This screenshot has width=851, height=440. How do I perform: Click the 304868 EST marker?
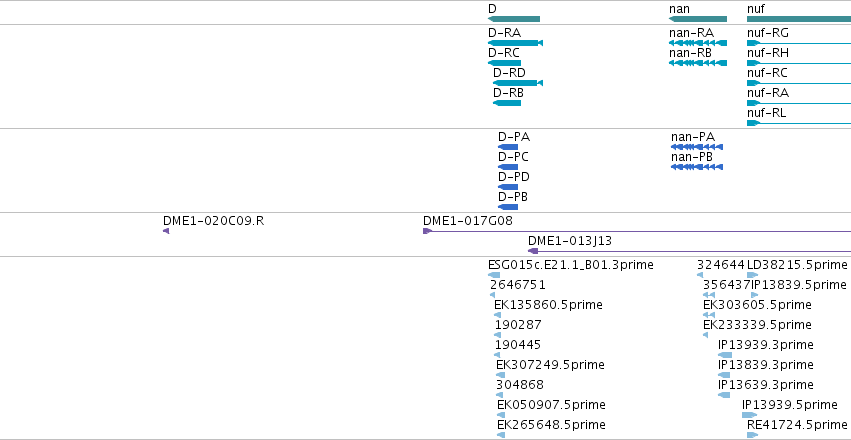click(x=499, y=396)
